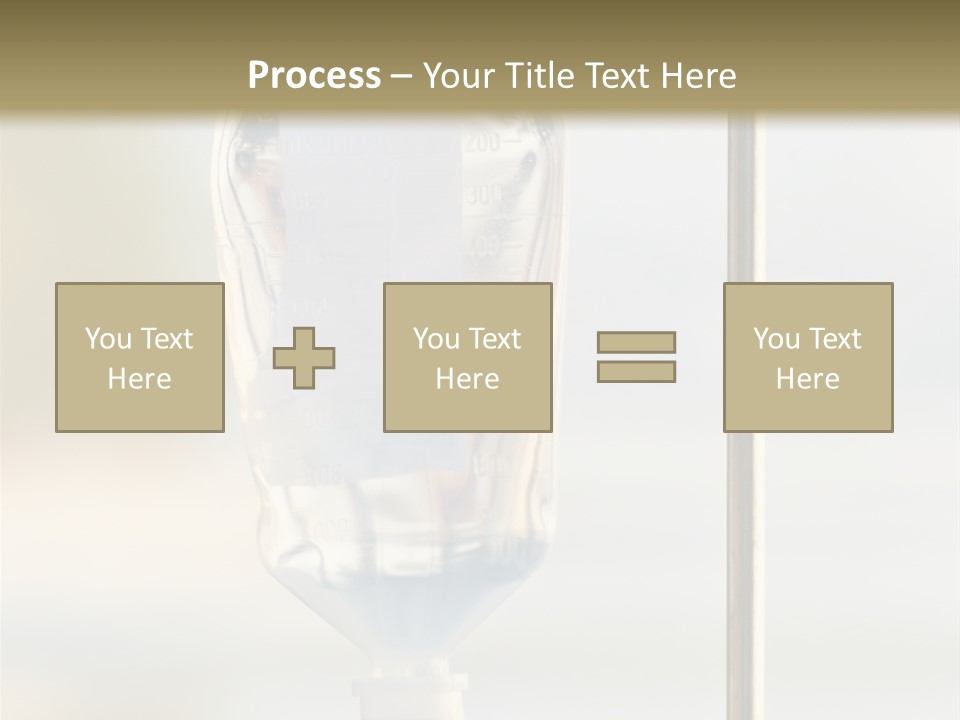Click the dash in the slide title
960x720 pixels.
click(402, 76)
